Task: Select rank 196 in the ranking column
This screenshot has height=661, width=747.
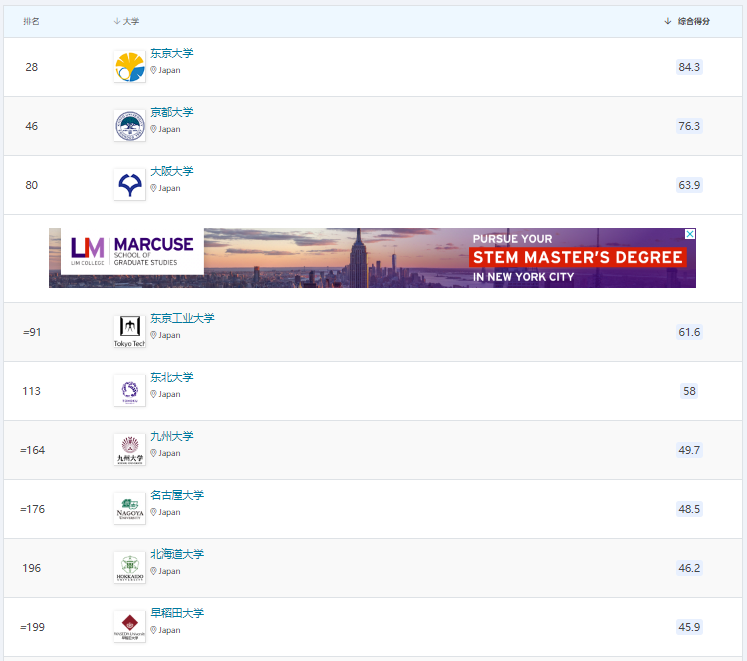Action: tap(31, 569)
